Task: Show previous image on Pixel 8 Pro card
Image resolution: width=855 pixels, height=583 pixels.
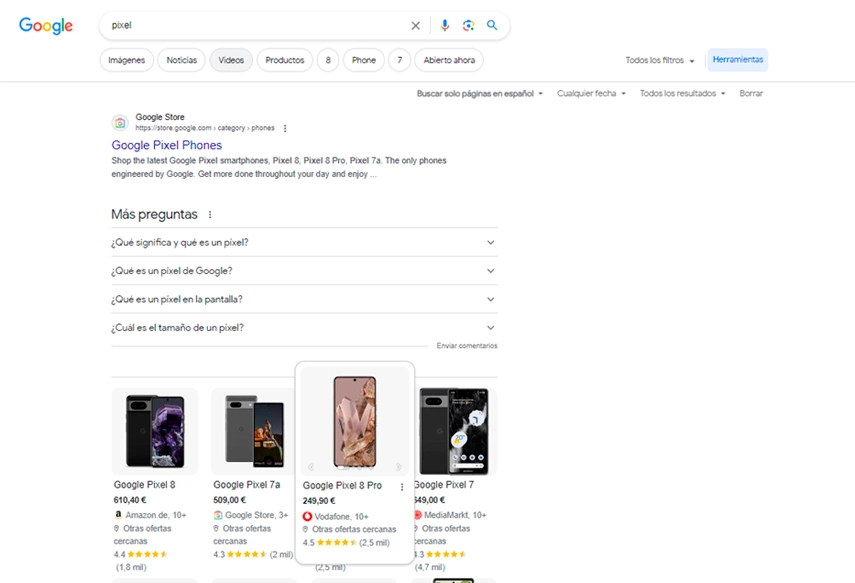Action: pyautogui.click(x=311, y=467)
